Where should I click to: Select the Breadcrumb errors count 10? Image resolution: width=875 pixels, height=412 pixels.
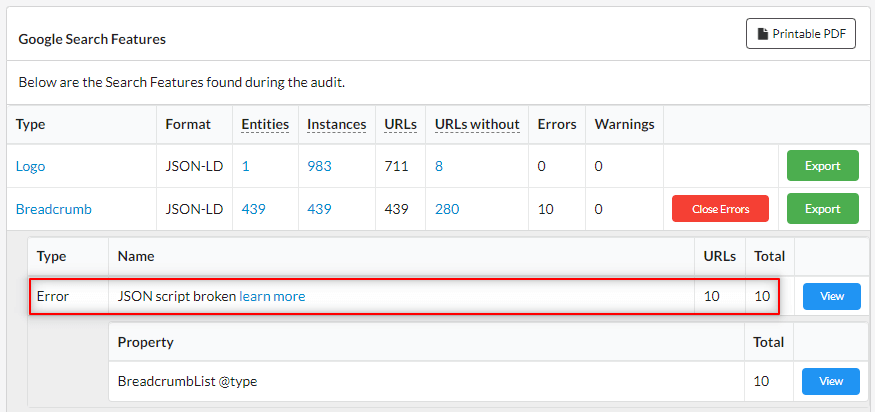coord(545,209)
